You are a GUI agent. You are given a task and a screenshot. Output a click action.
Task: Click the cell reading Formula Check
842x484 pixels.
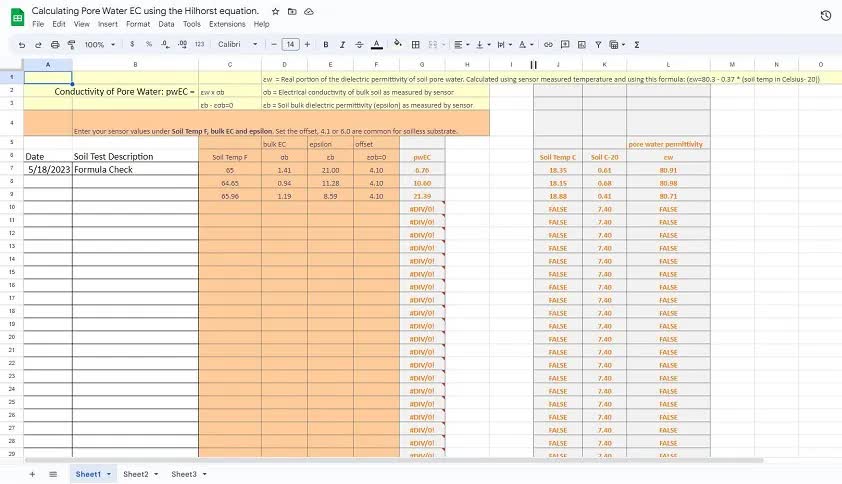click(135, 169)
